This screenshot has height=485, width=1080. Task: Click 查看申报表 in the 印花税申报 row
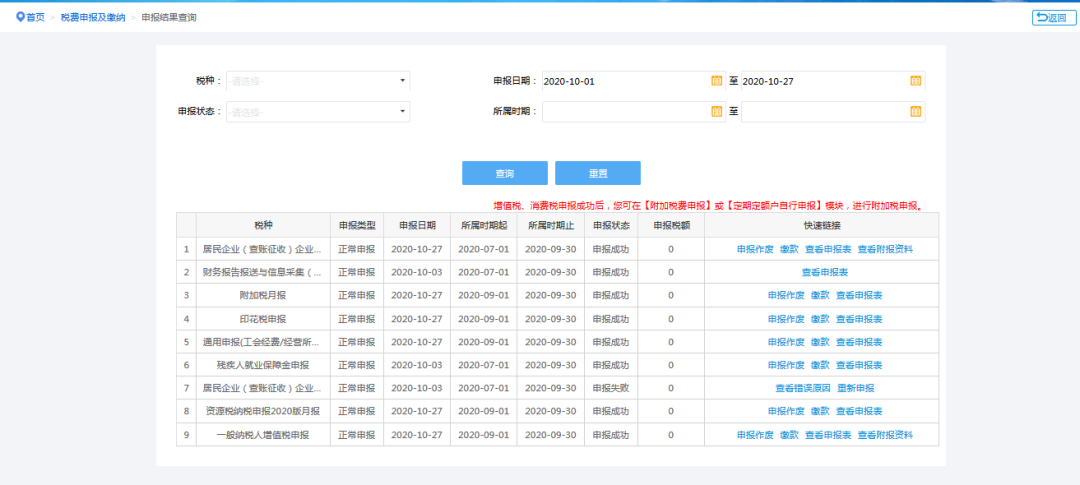[859, 319]
